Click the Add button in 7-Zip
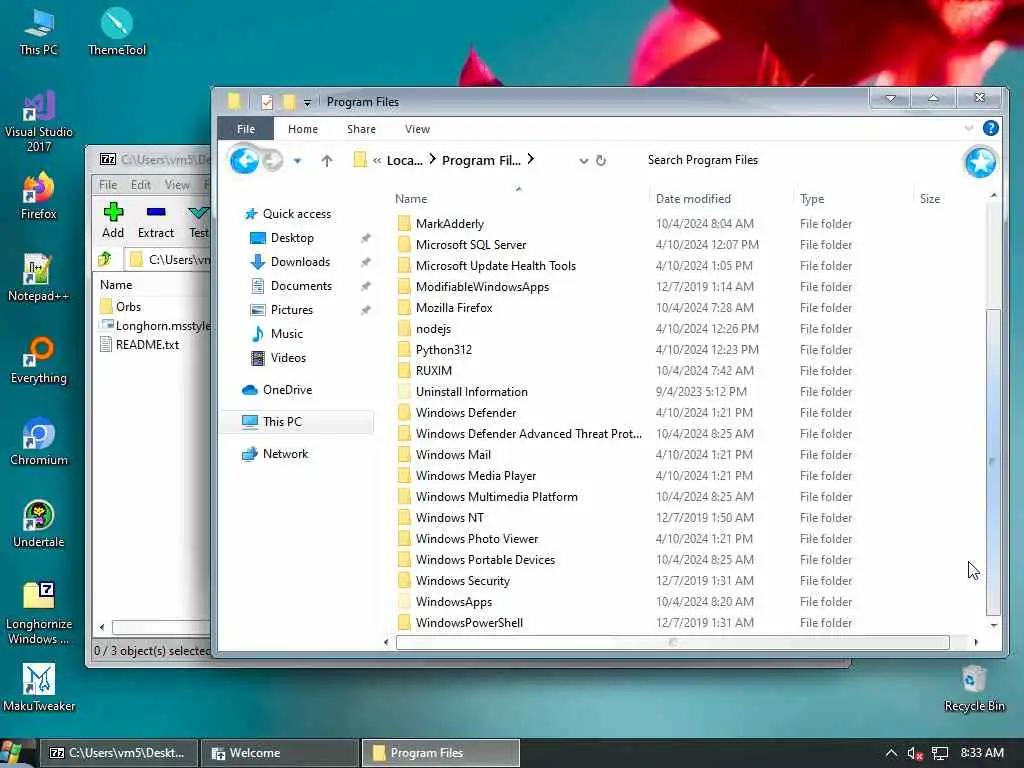The height and width of the screenshot is (768, 1024). coord(113,220)
